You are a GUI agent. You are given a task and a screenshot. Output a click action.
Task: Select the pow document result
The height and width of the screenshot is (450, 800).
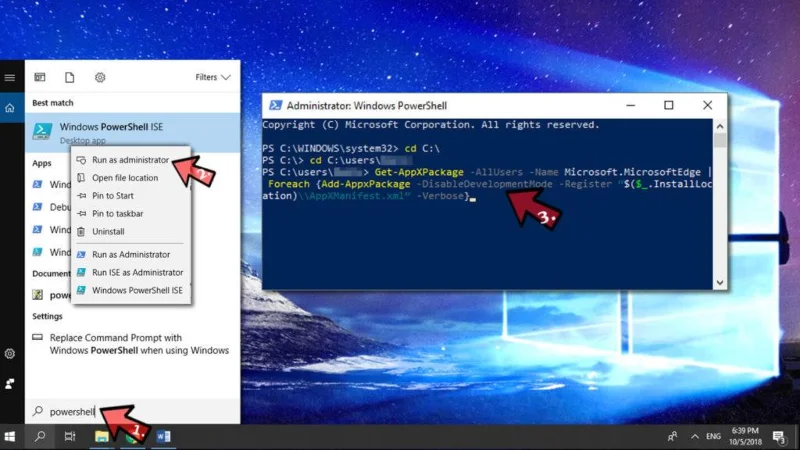click(51, 294)
